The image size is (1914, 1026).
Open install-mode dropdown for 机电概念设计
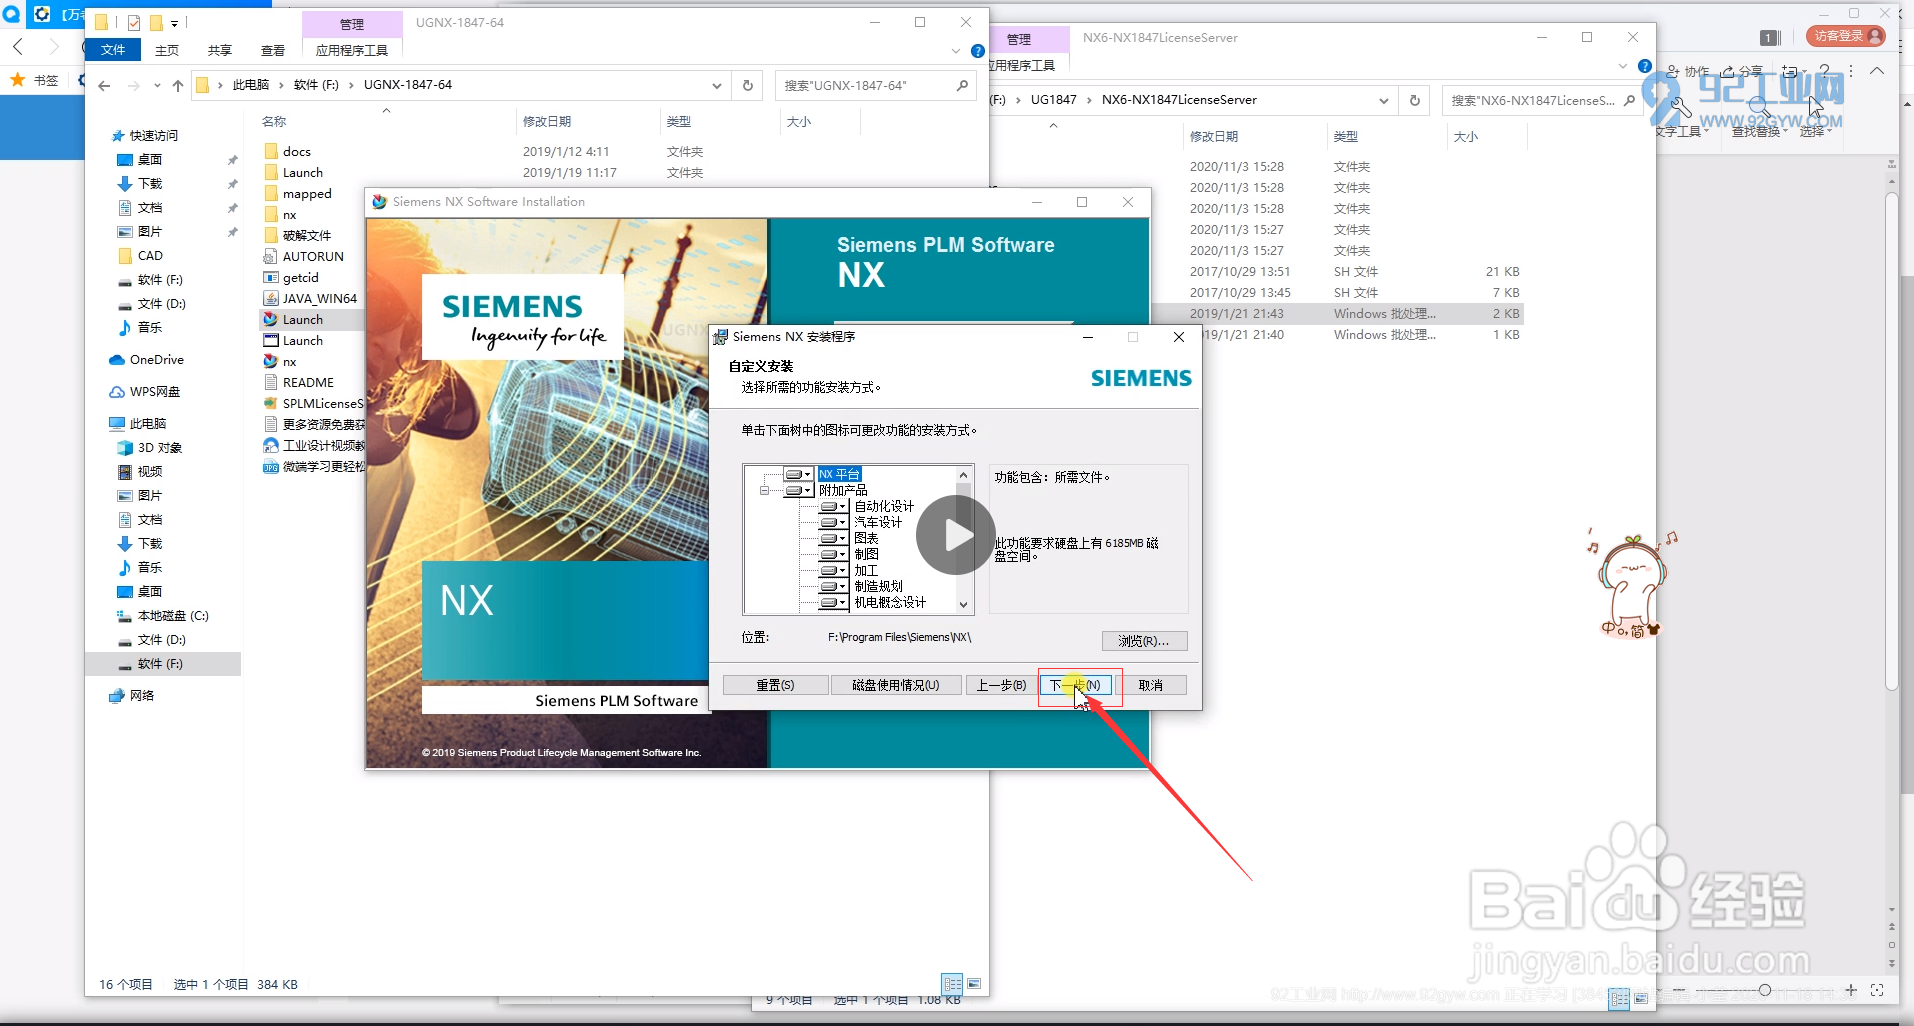point(834,602)
